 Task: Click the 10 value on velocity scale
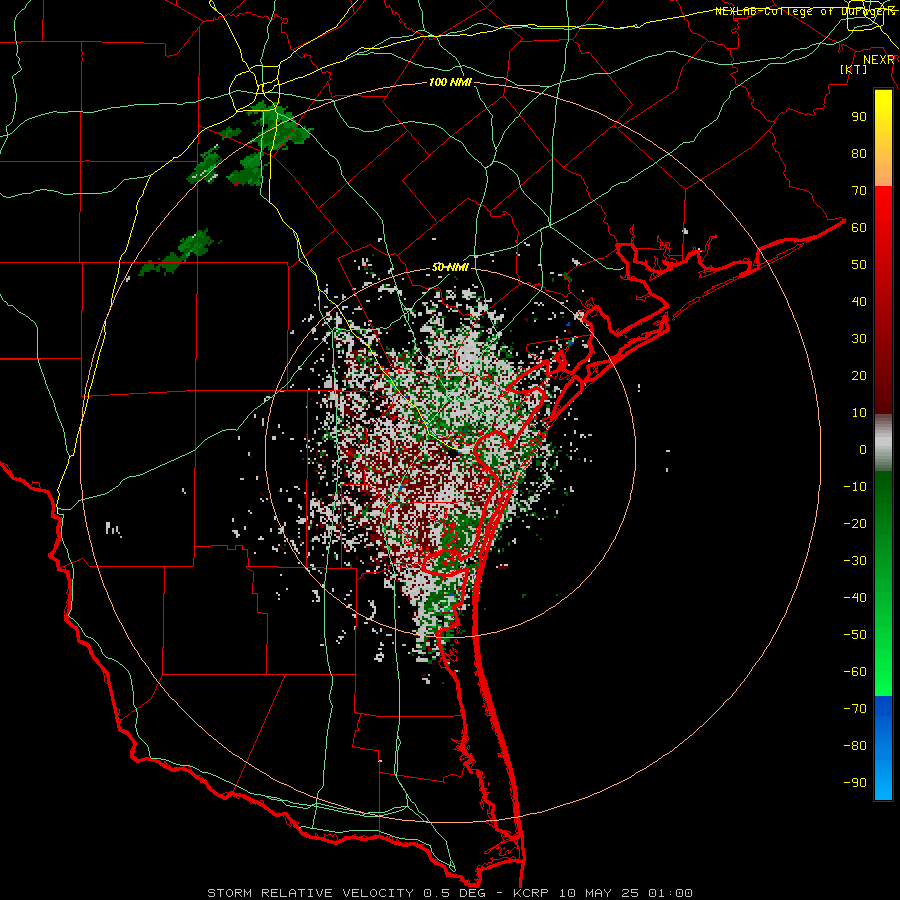[x=859, y=413]
